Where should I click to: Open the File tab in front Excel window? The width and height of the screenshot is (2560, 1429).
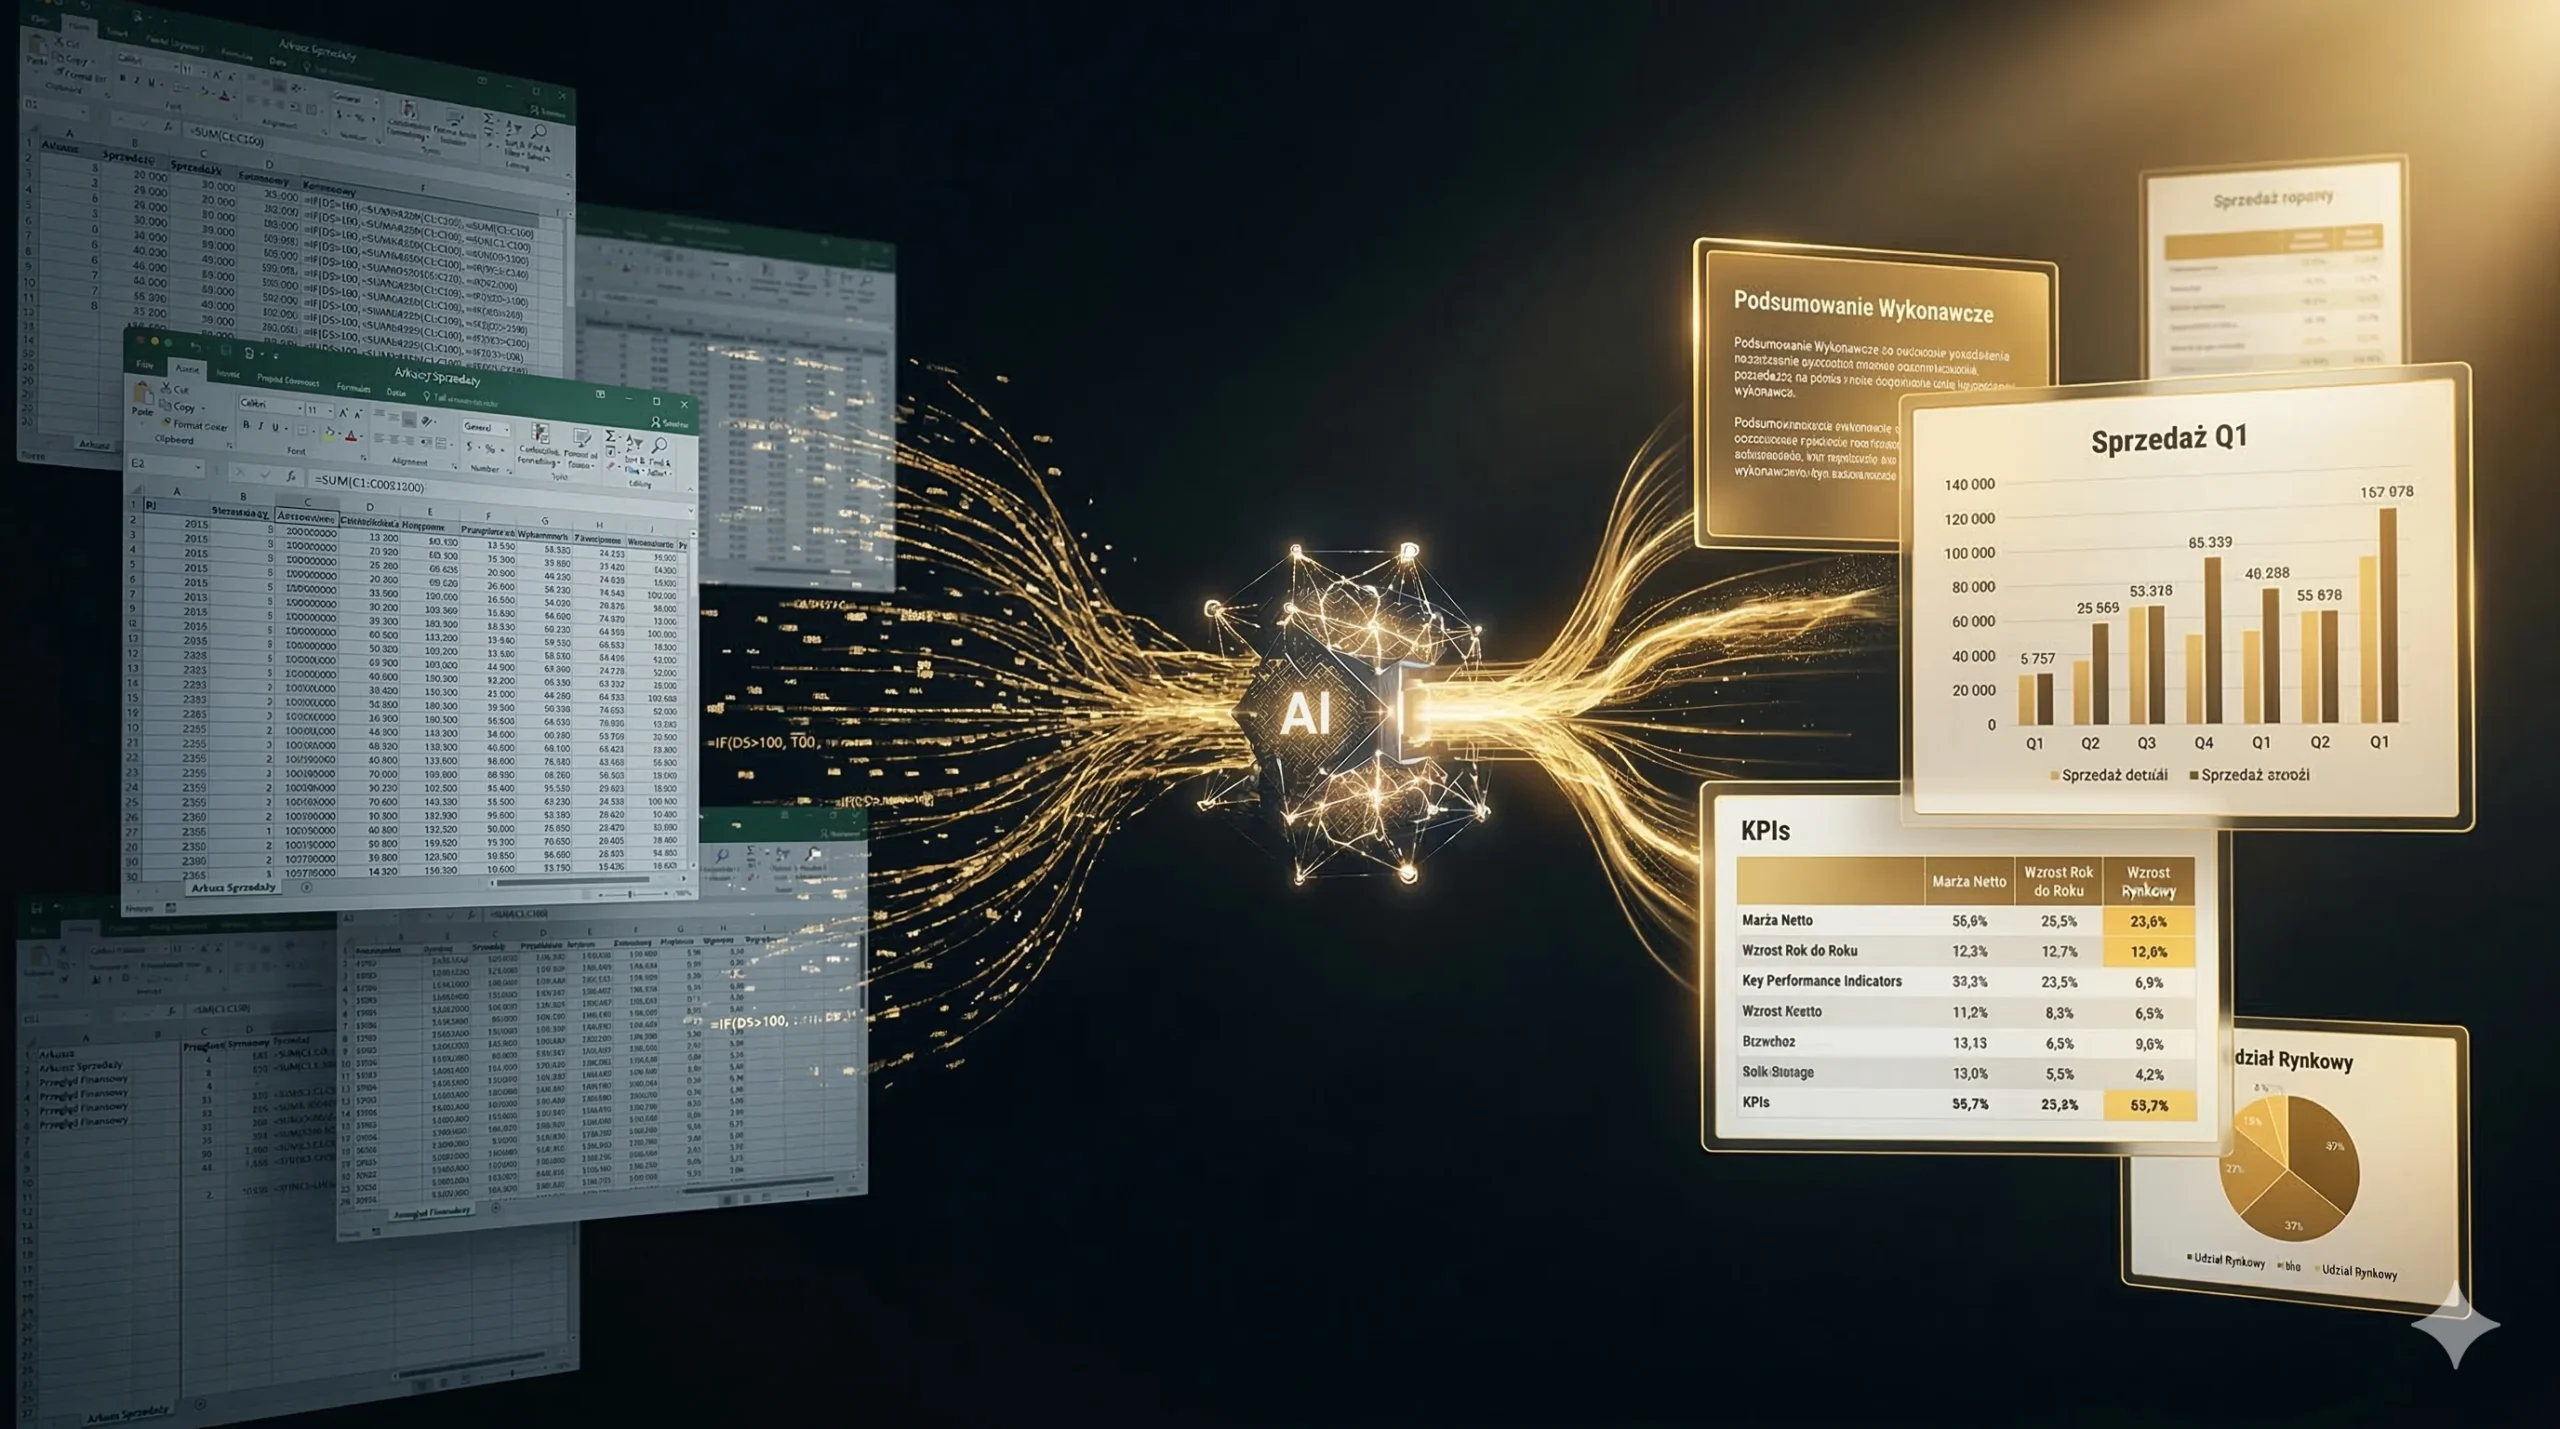coord(144,364)
